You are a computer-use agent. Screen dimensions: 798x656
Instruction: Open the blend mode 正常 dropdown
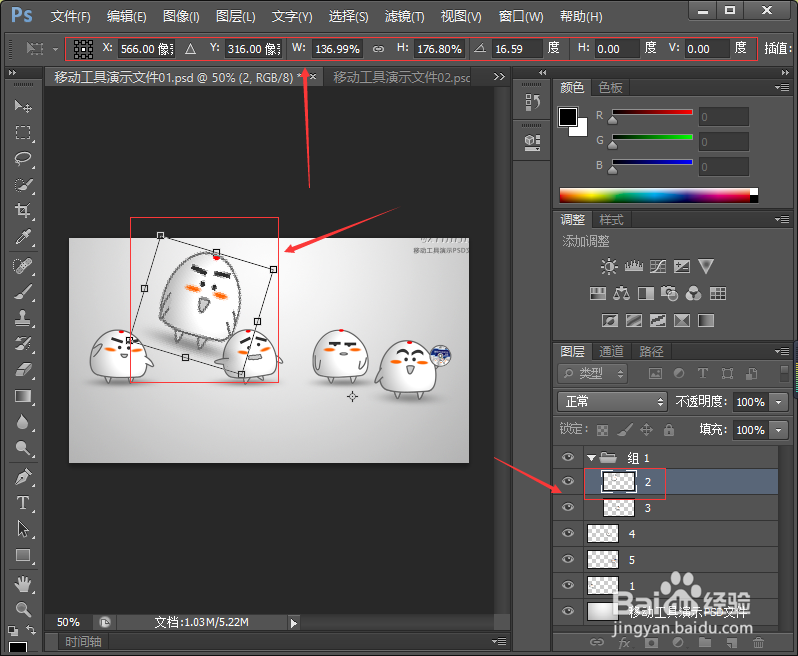(x=612, y=402)
